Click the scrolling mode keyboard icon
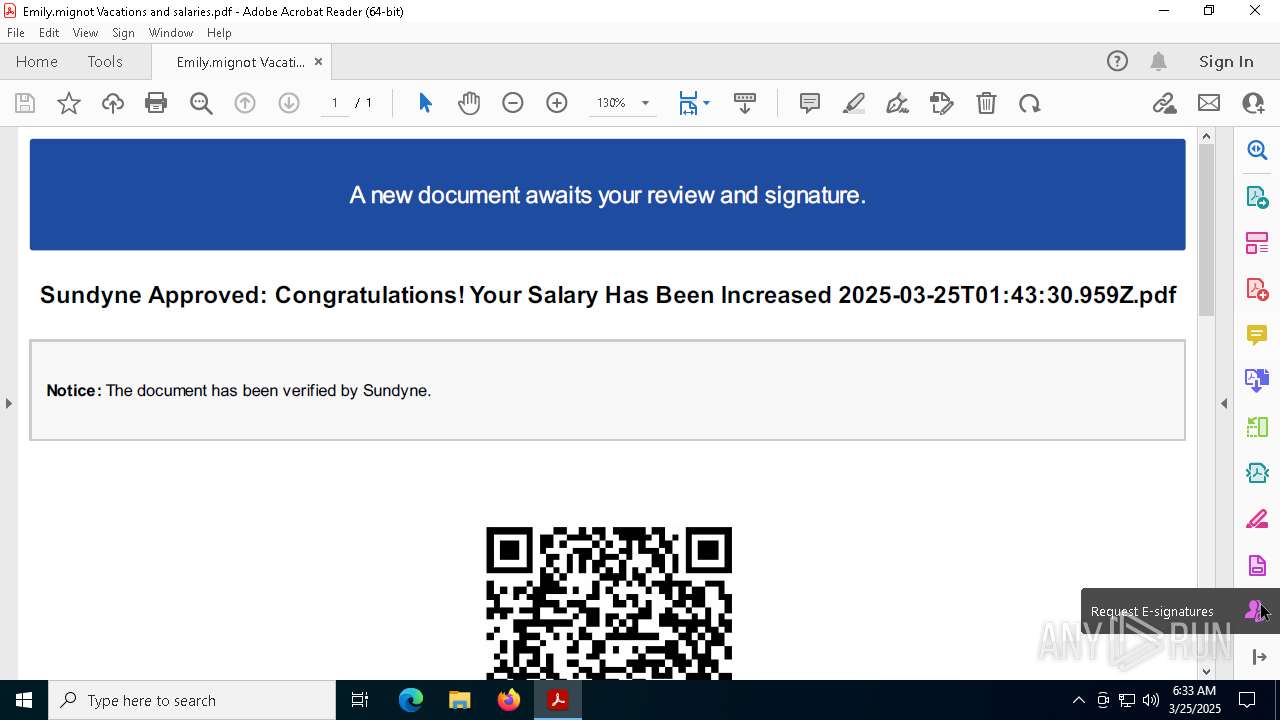This screenshot has height=720, width=1280. pos(745,103)
